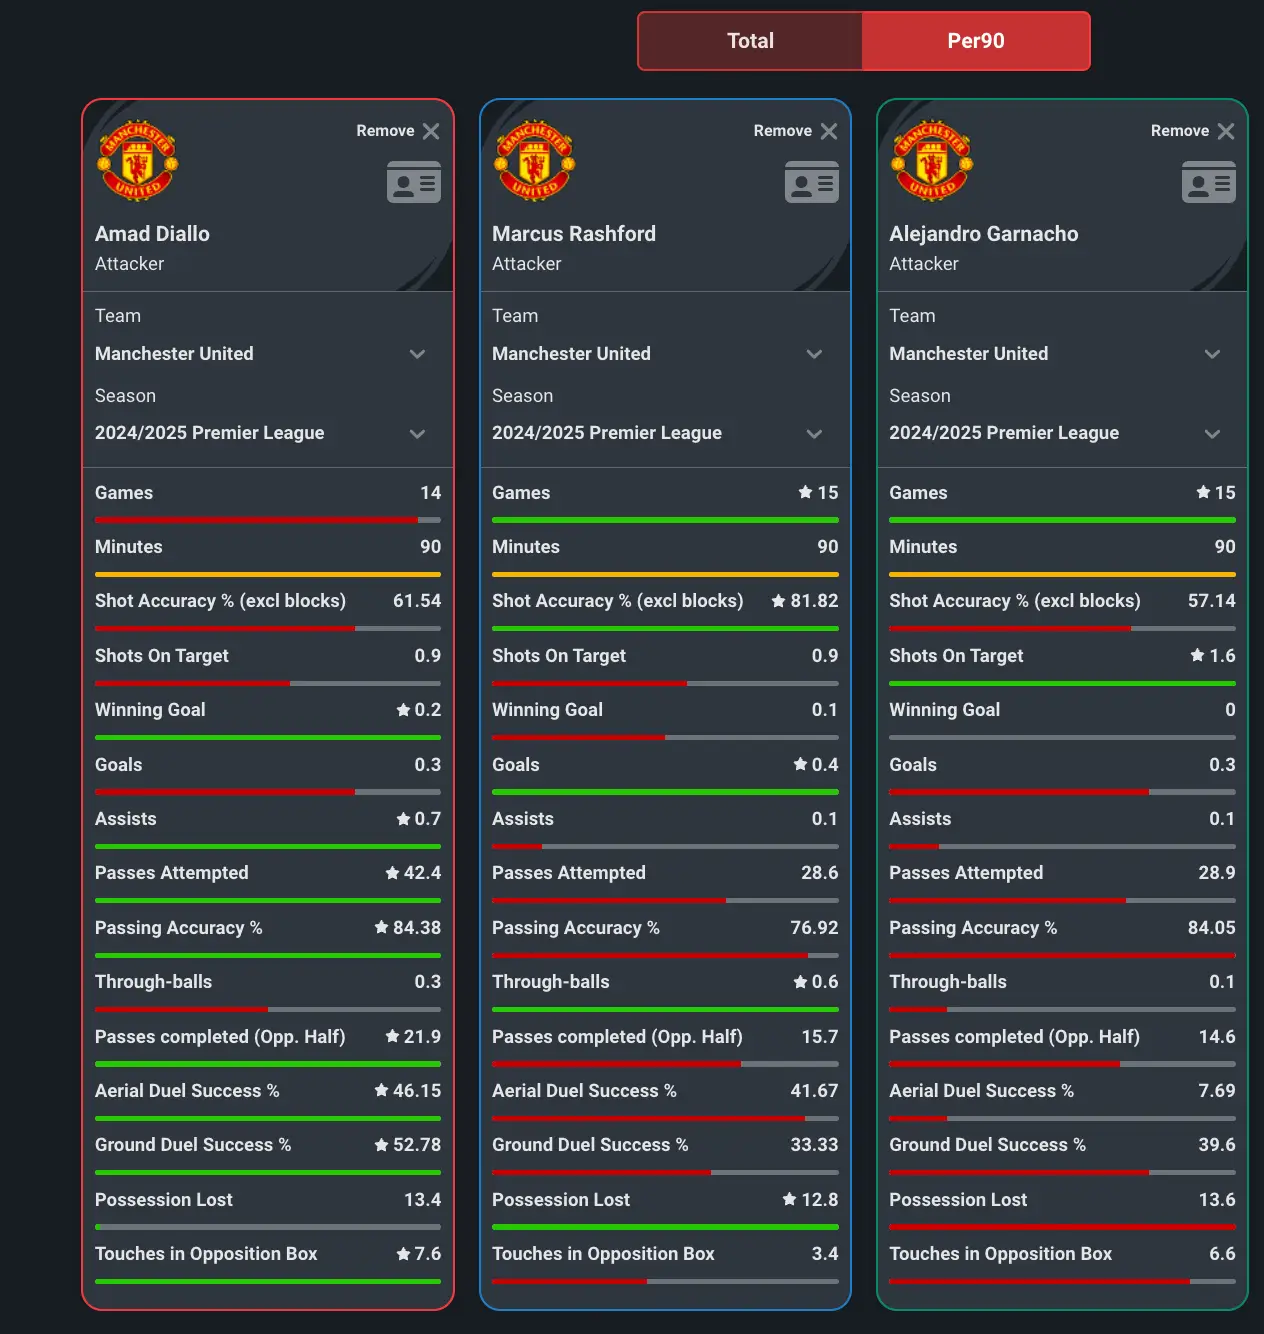Image resolution: width=1264 pixels, height=1334 pixels.
Task: Click the star next to Rashford's Games stat
Action: tap(803, 492)
